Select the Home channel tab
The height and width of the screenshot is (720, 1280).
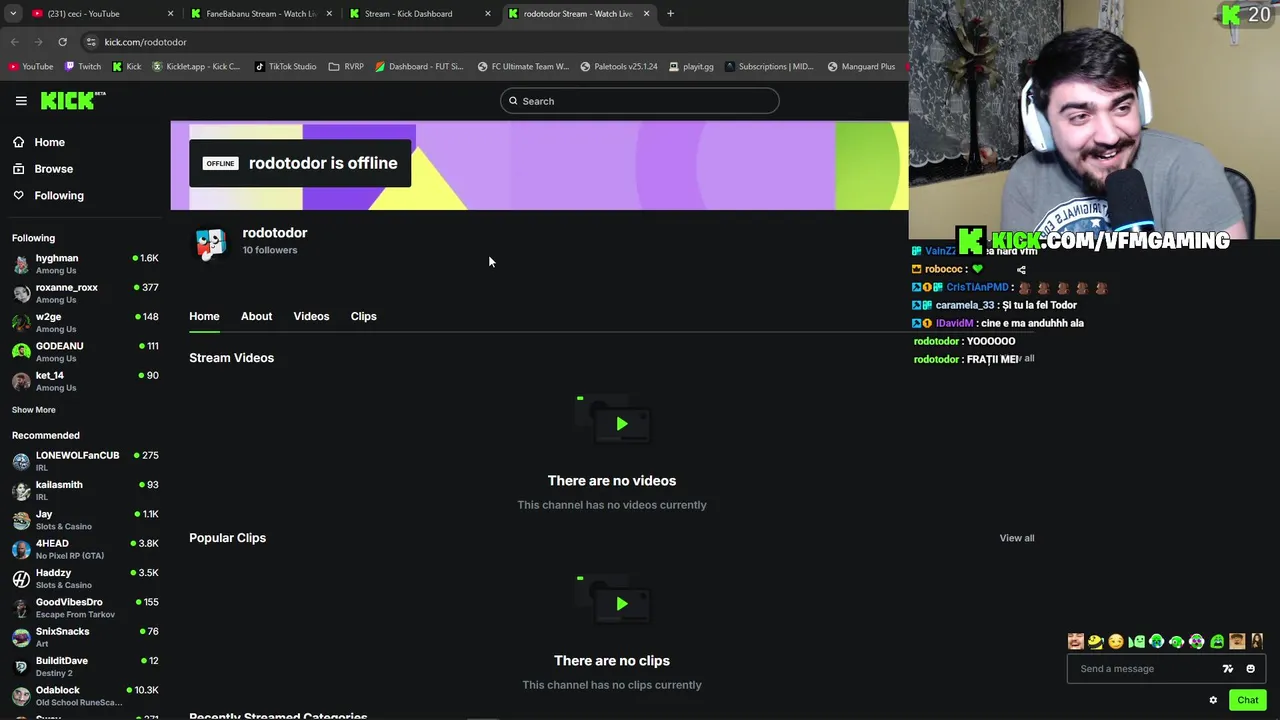click(204, 316)
